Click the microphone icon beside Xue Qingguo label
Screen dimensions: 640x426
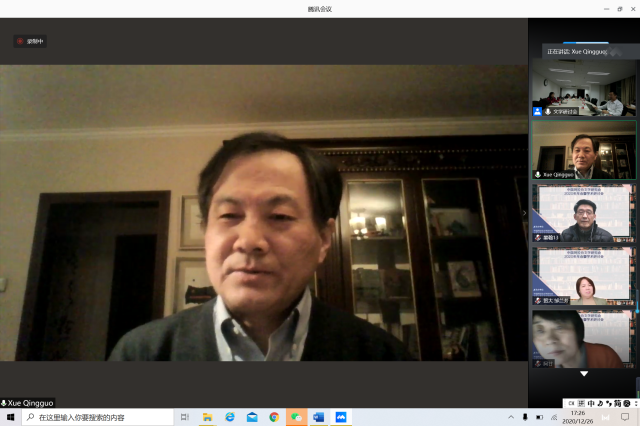(x=4, y=402)
